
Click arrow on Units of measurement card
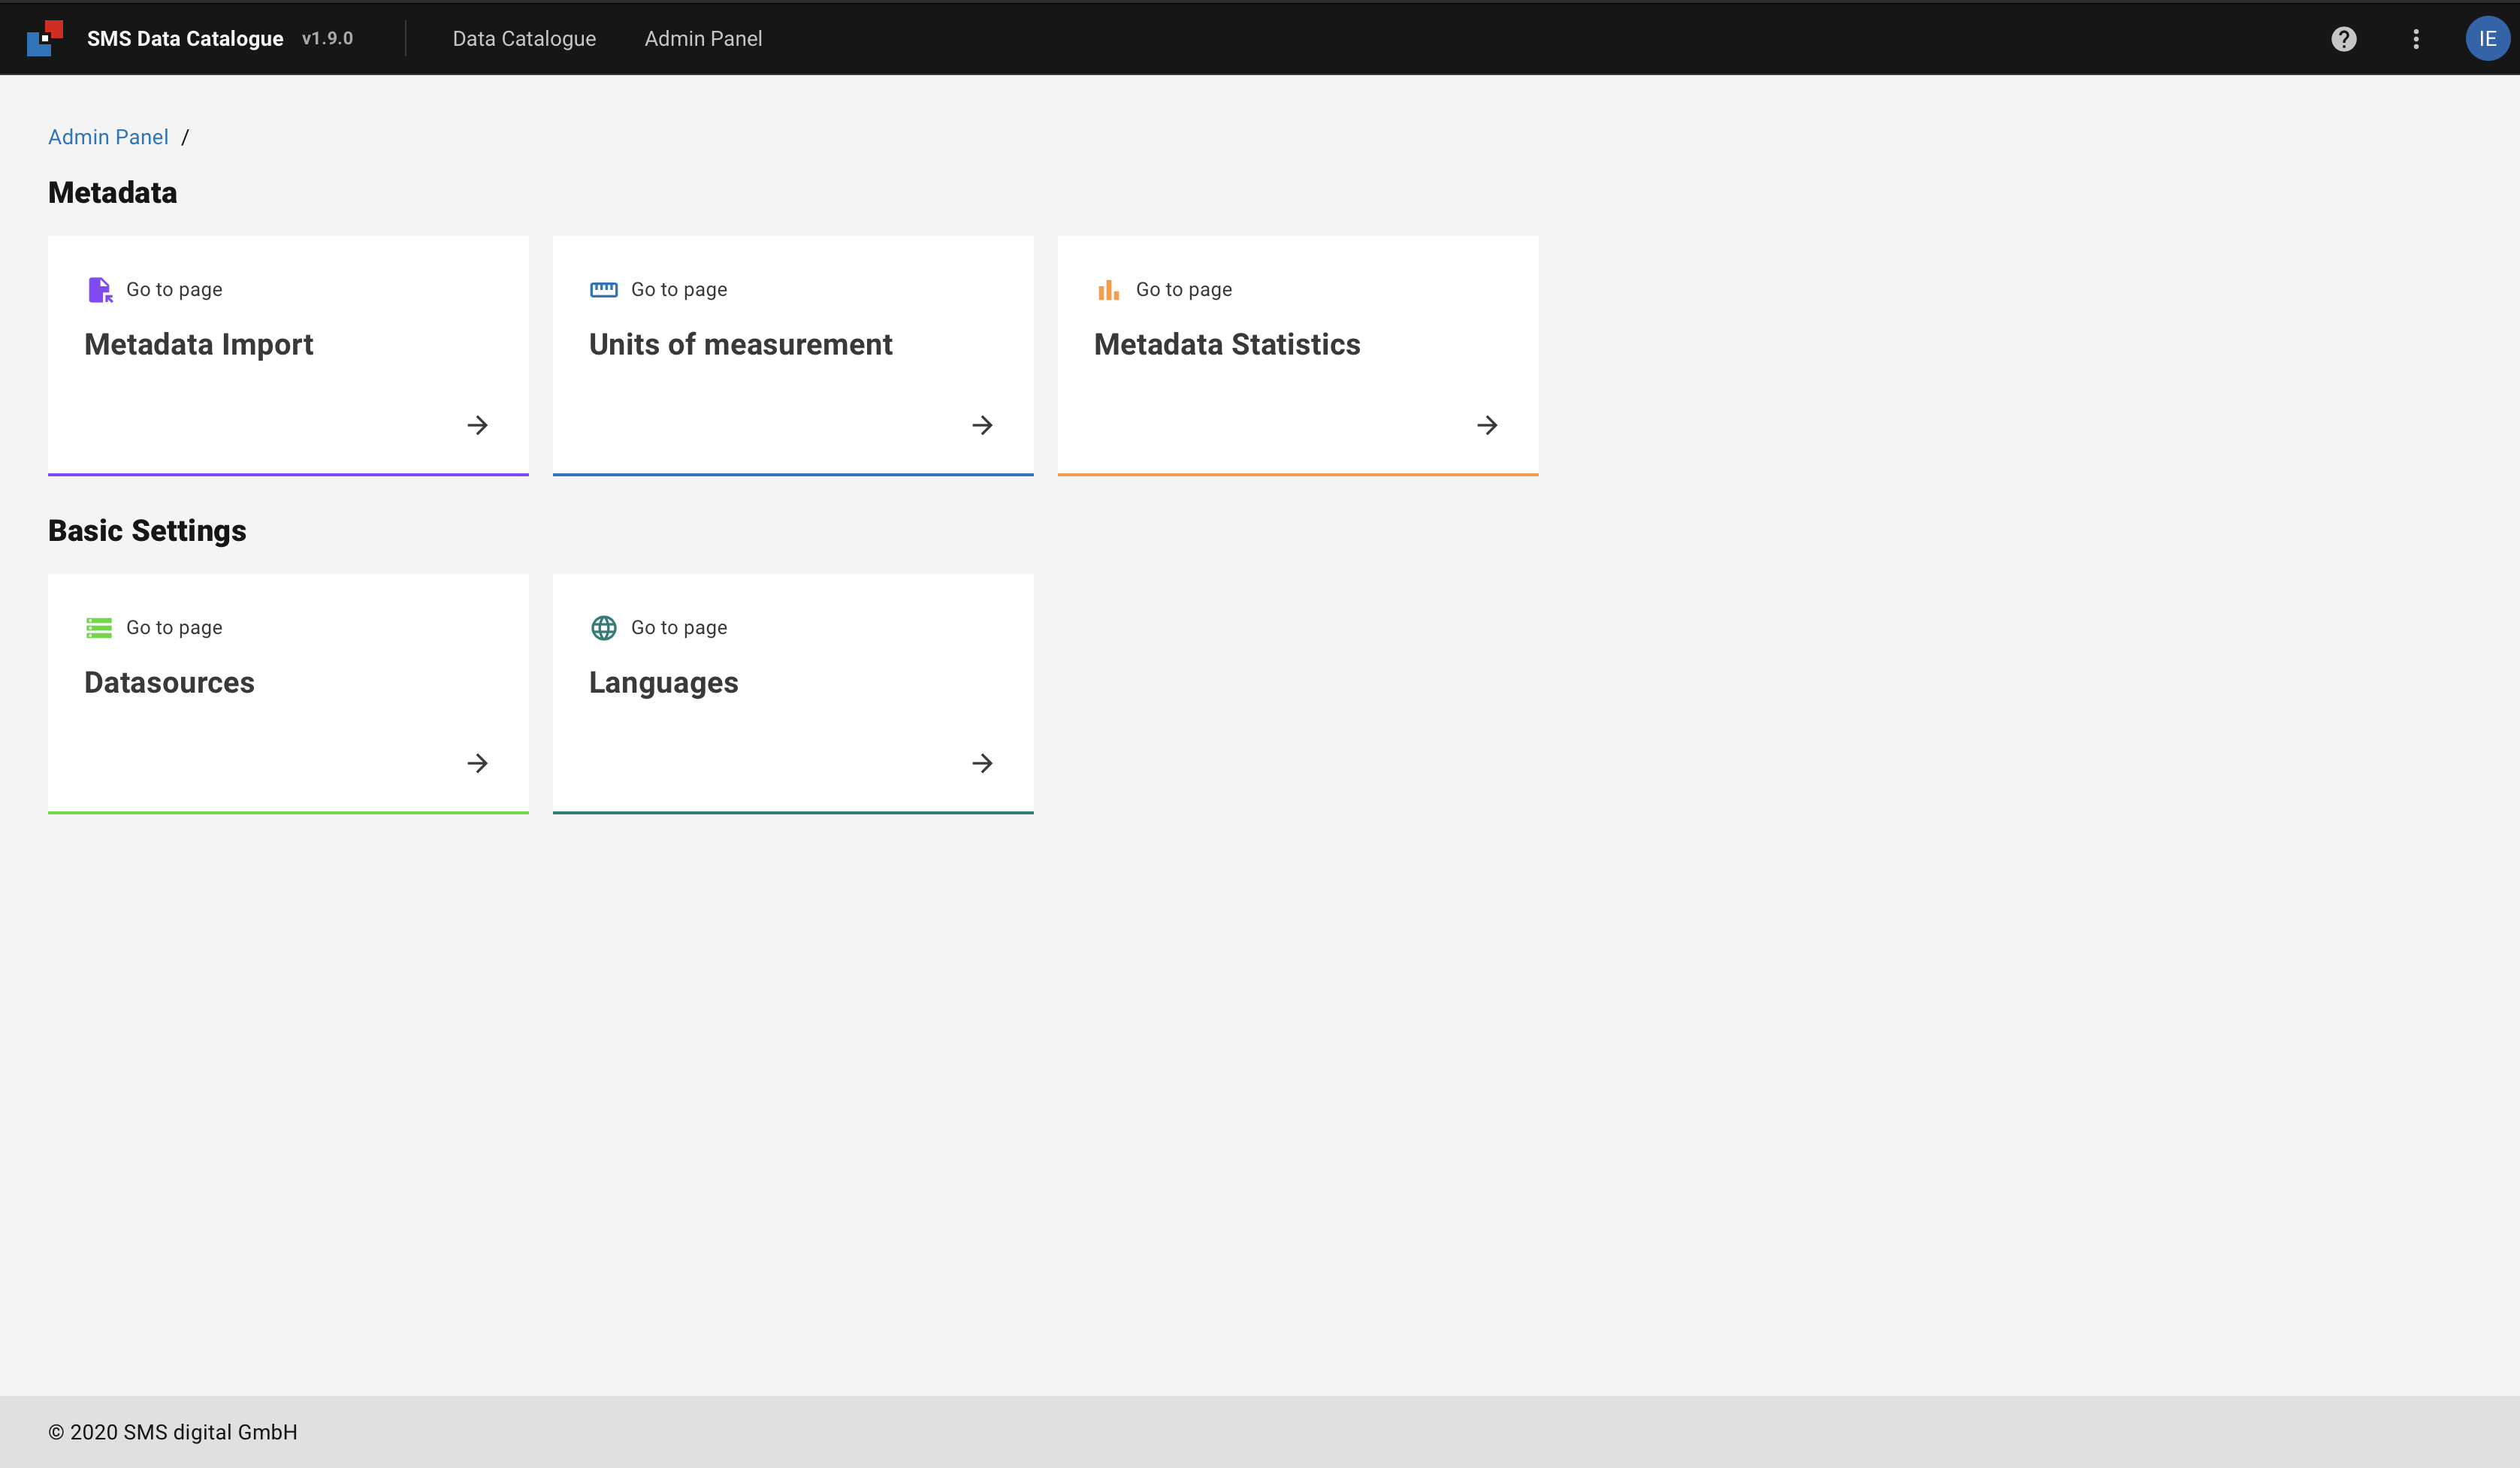point(983,425)
